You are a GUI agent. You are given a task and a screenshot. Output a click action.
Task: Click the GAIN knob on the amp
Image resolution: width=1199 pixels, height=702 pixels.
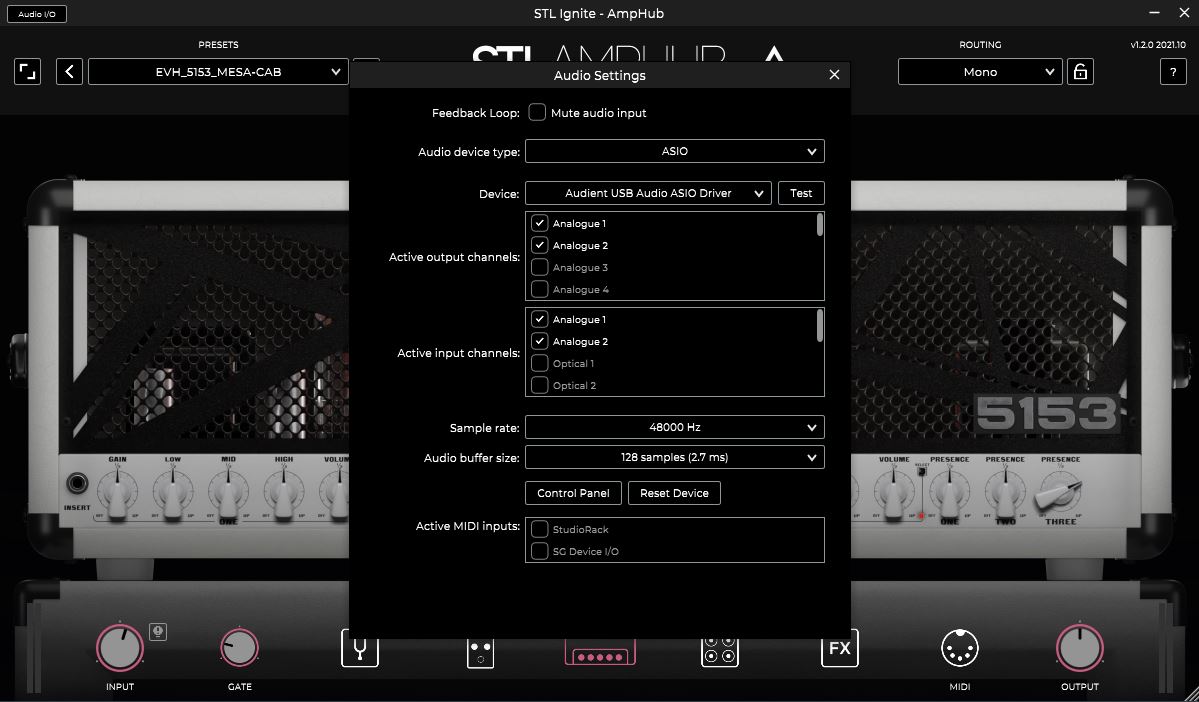click(x=117, y=492)
